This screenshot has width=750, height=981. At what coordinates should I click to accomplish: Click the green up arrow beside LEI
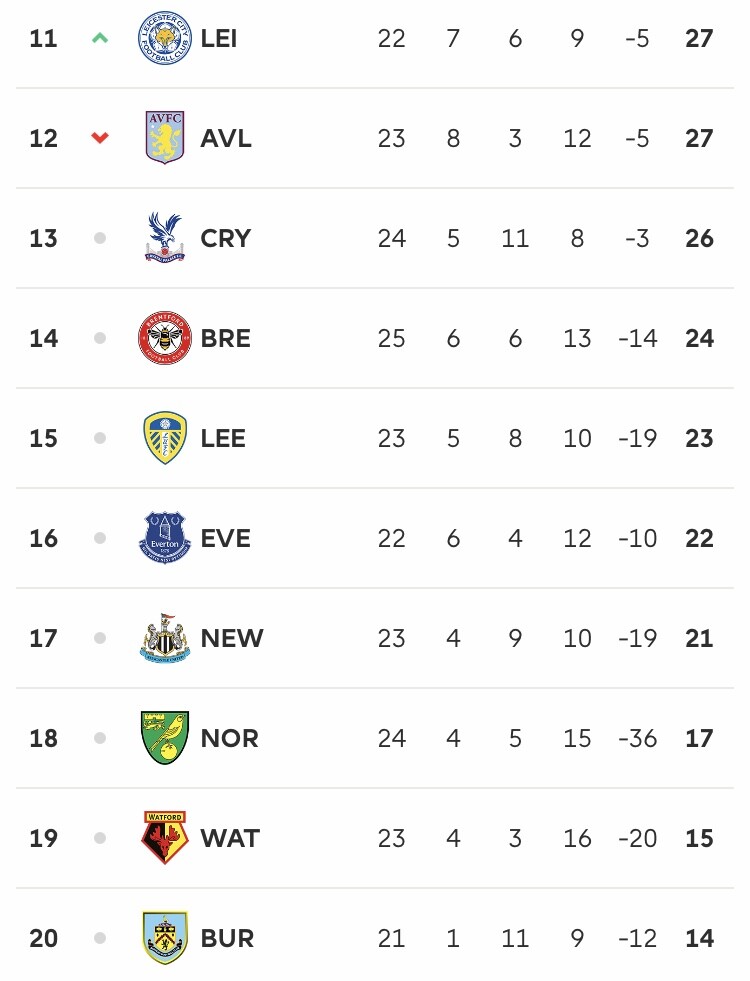click(x=100, y=38)
